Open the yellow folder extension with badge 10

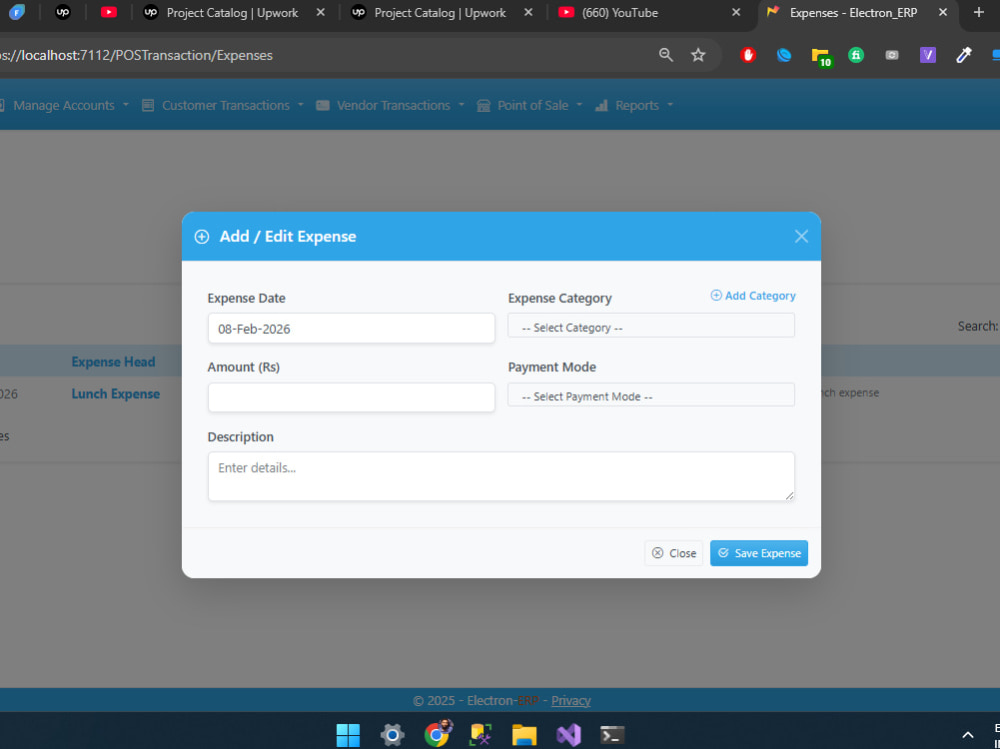coord(821,57)
